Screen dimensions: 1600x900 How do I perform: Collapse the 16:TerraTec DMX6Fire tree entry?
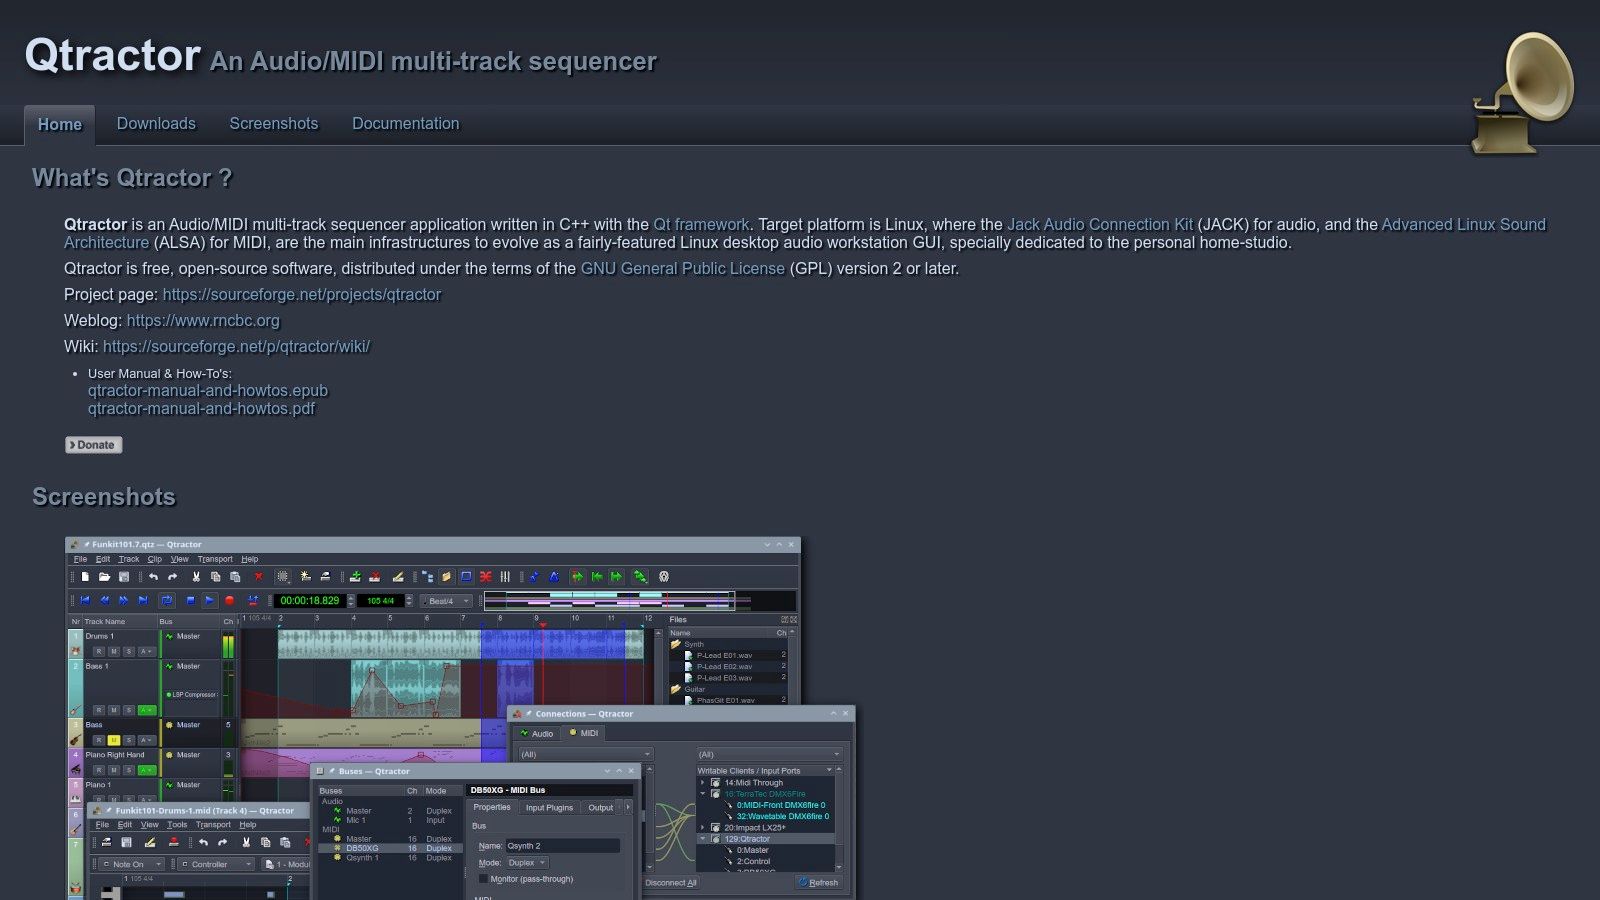point(703,794)
